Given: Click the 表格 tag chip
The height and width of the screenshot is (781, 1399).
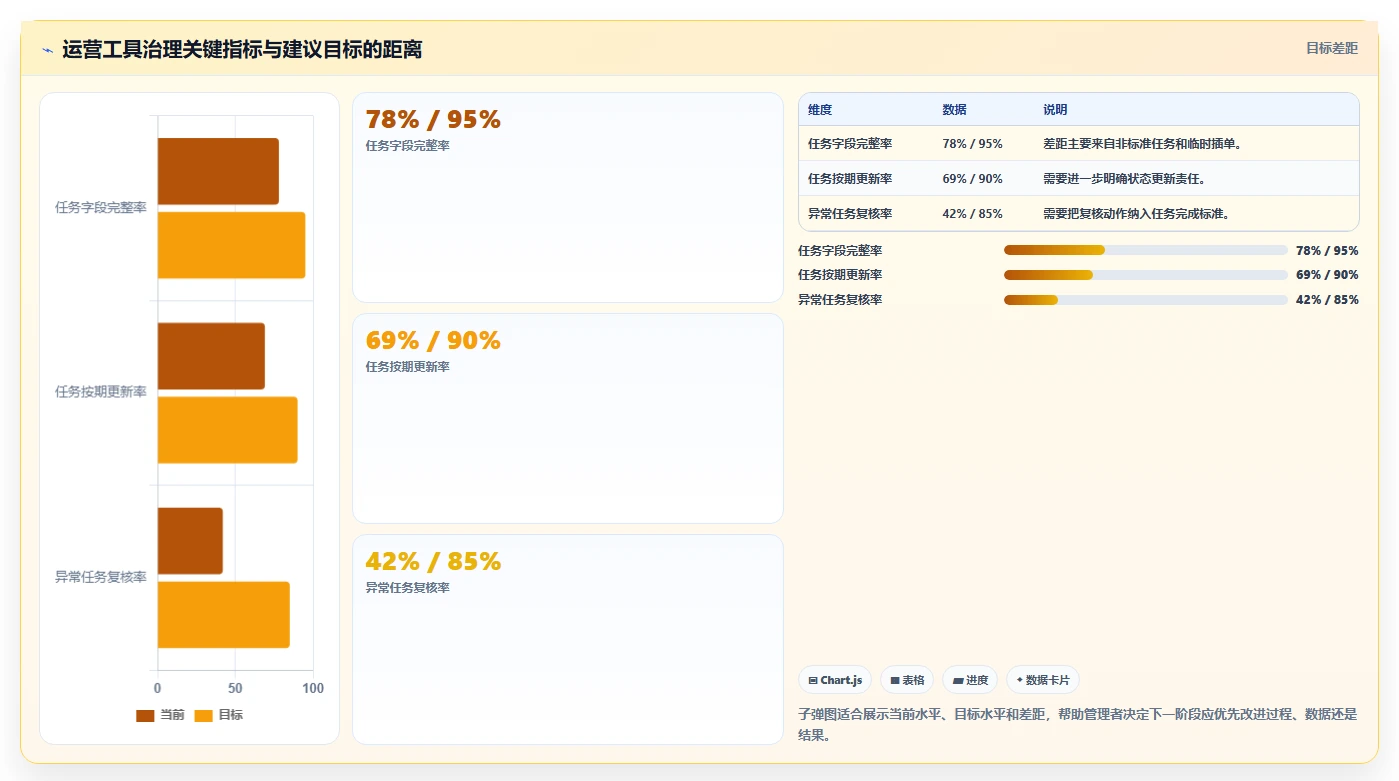Looking at the screenshot, I should [x=907, y=680].
